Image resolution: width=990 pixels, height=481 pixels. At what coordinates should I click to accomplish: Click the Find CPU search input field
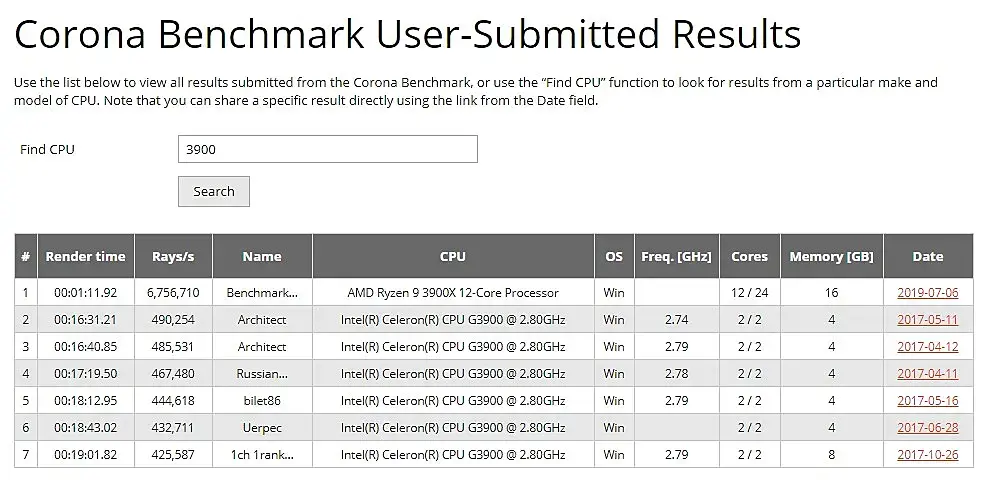tap(327, 149)
